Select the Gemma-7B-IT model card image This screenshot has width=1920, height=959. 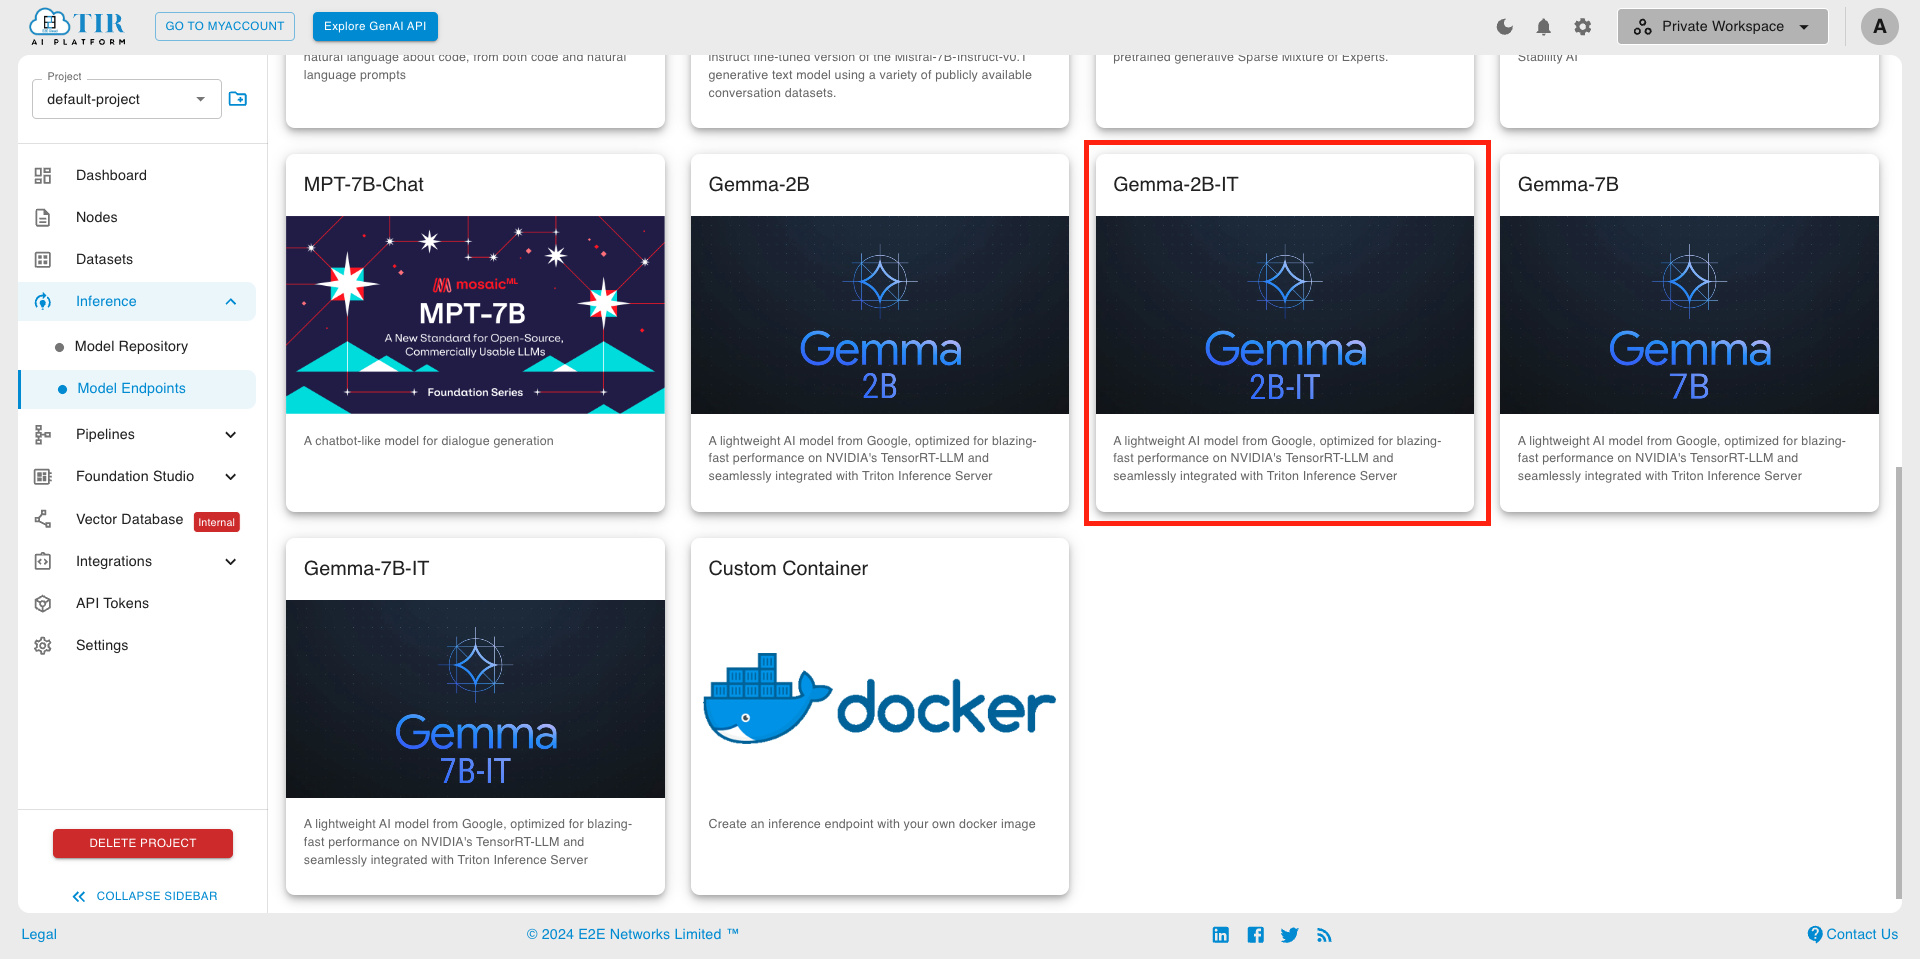[475, 699]
